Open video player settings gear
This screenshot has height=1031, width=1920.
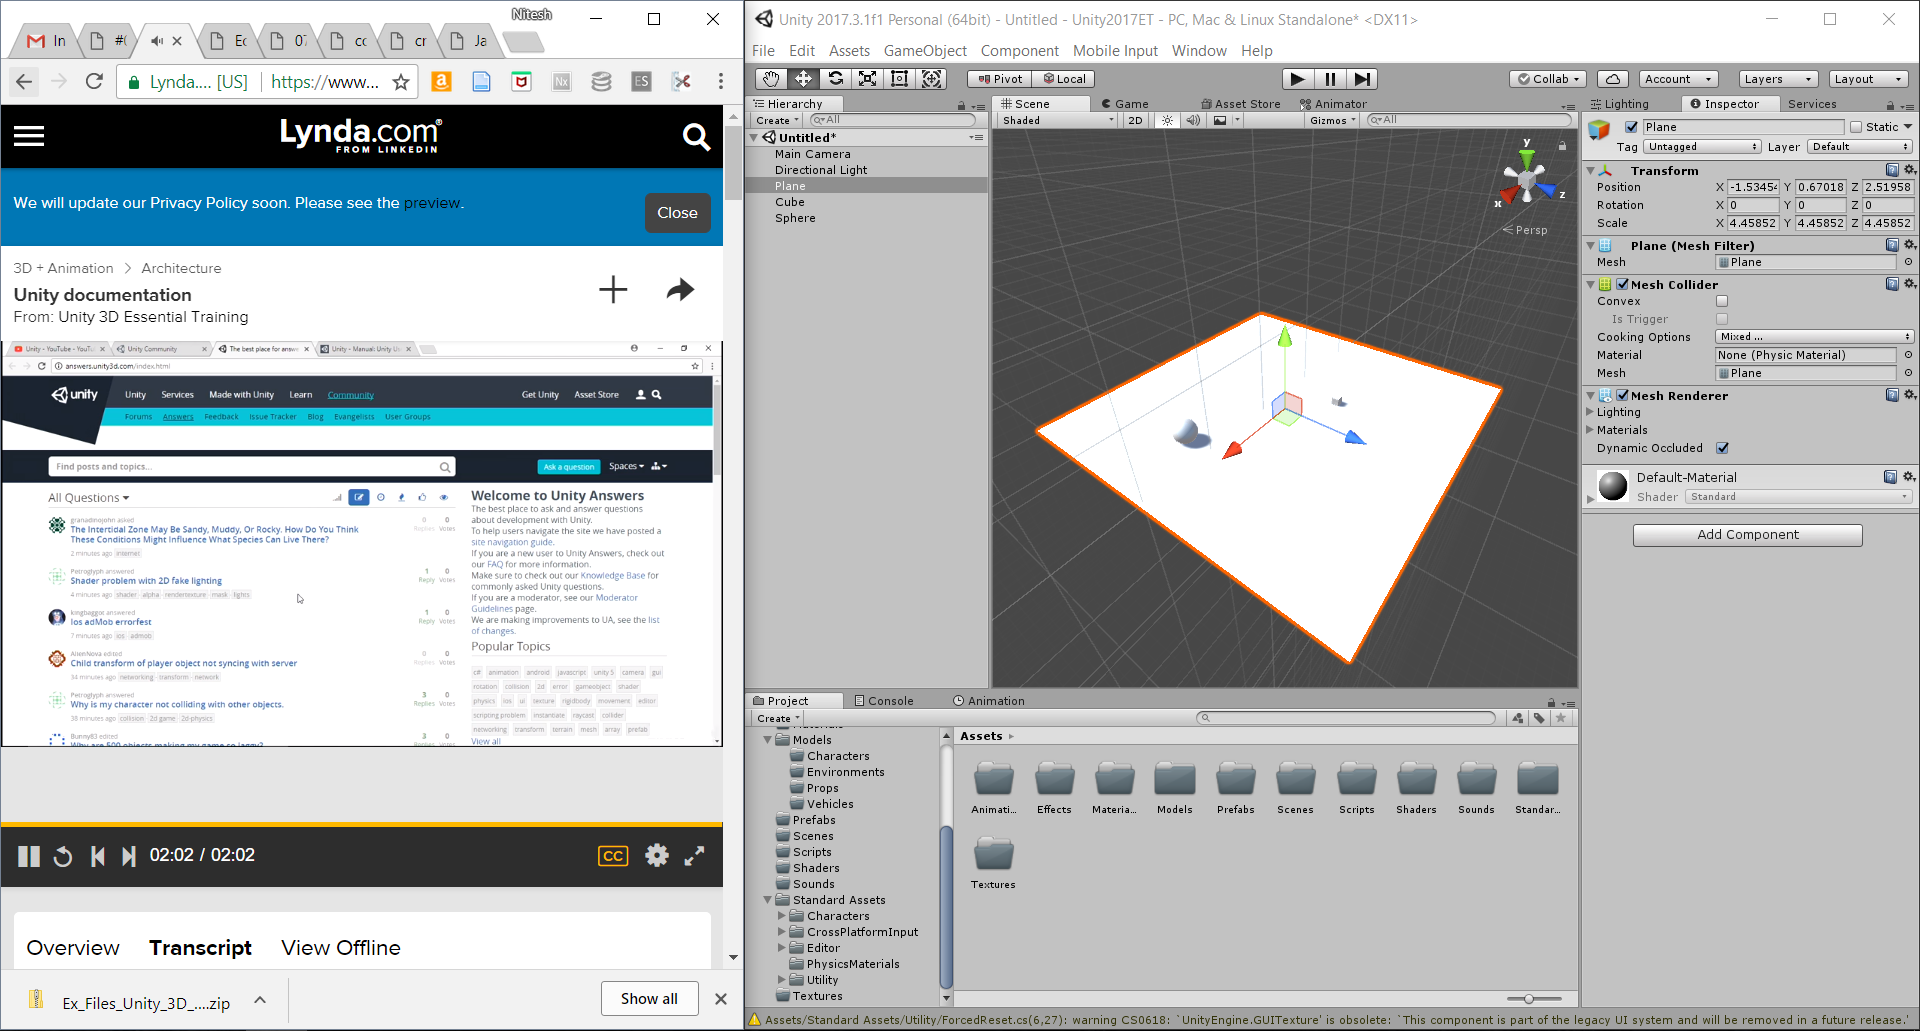(656, 855)
